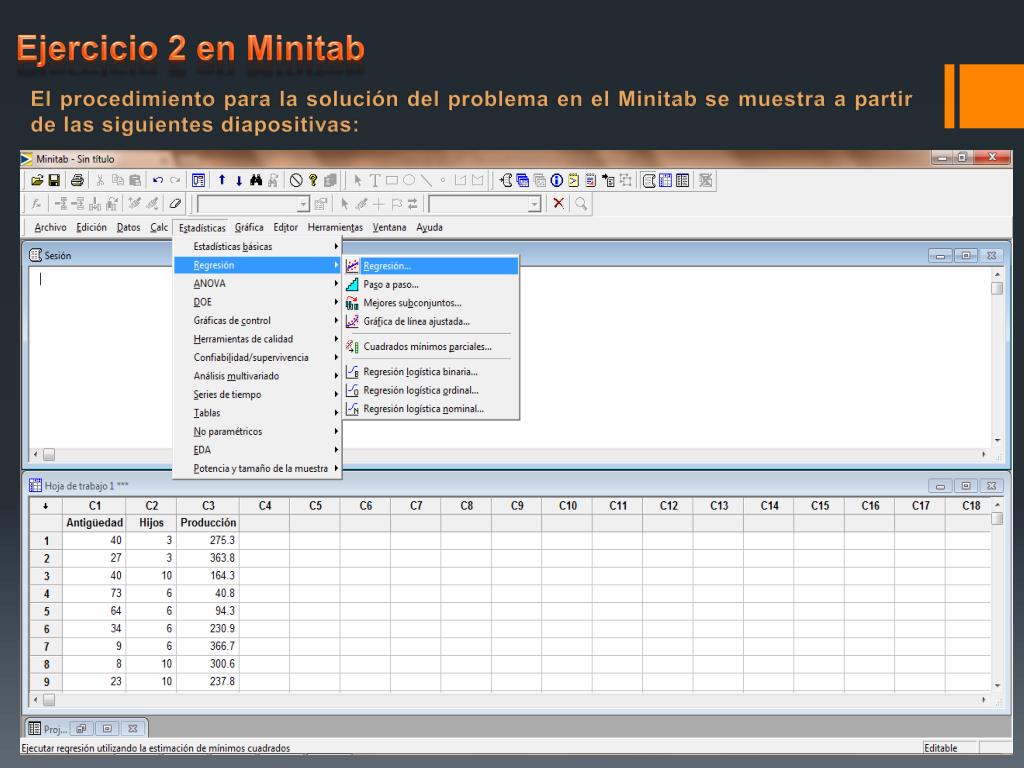Click the Session window vertical scrollbar thumb
The height and width of the screenshot is (768, 1024).
tap(997, 289)
